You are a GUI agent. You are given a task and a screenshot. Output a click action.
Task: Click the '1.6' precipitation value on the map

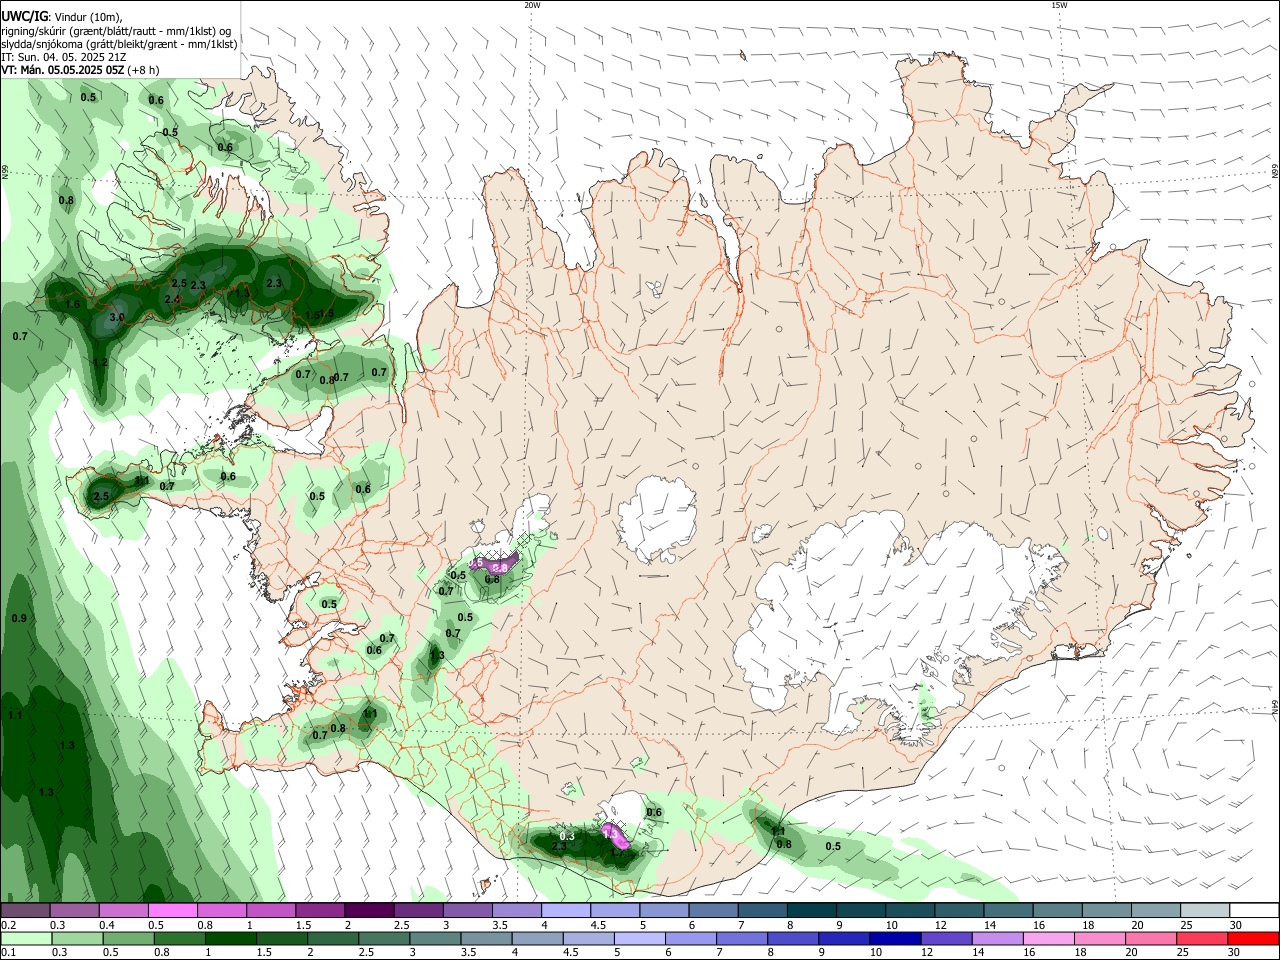[72, 304]
